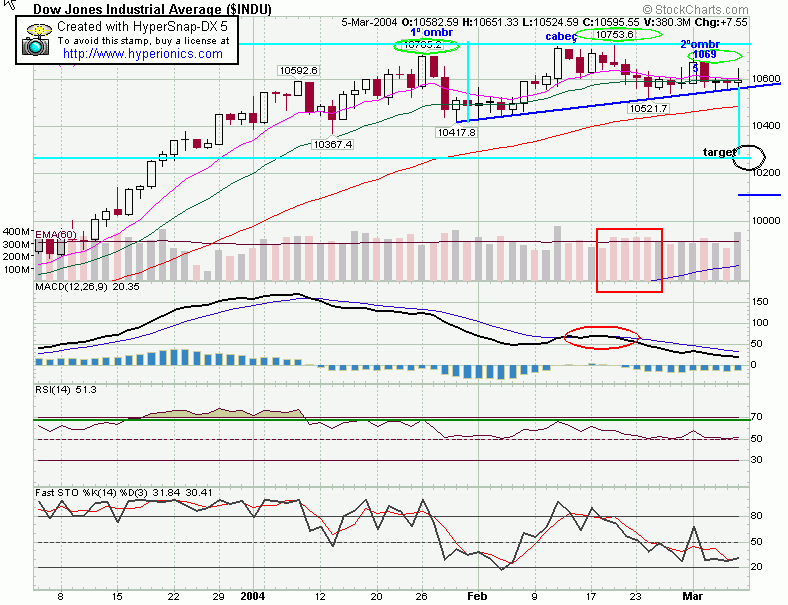This screenshot has width=788, height=605.
Task: Click the low price label 10417.8
Action: (456, 132)
